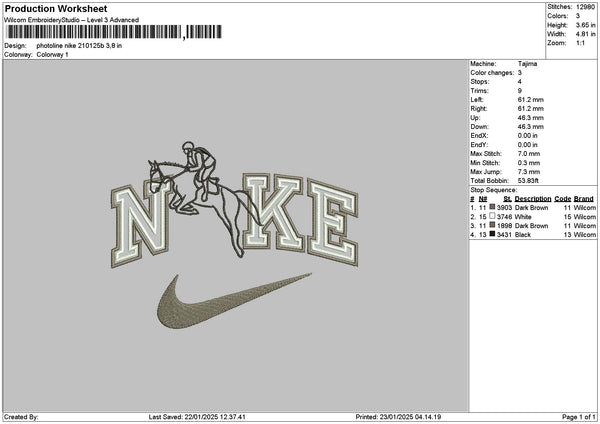This screenshot has width=600, height=424.
Task: Click the barcode under the header
Action: (114, 32)
